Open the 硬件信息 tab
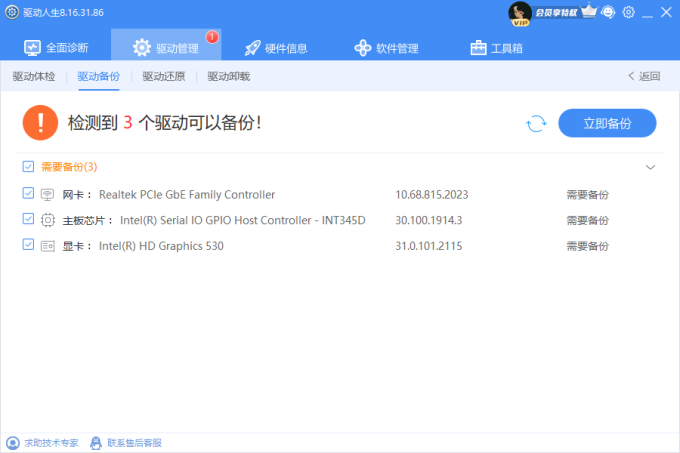 click(276, 48)
